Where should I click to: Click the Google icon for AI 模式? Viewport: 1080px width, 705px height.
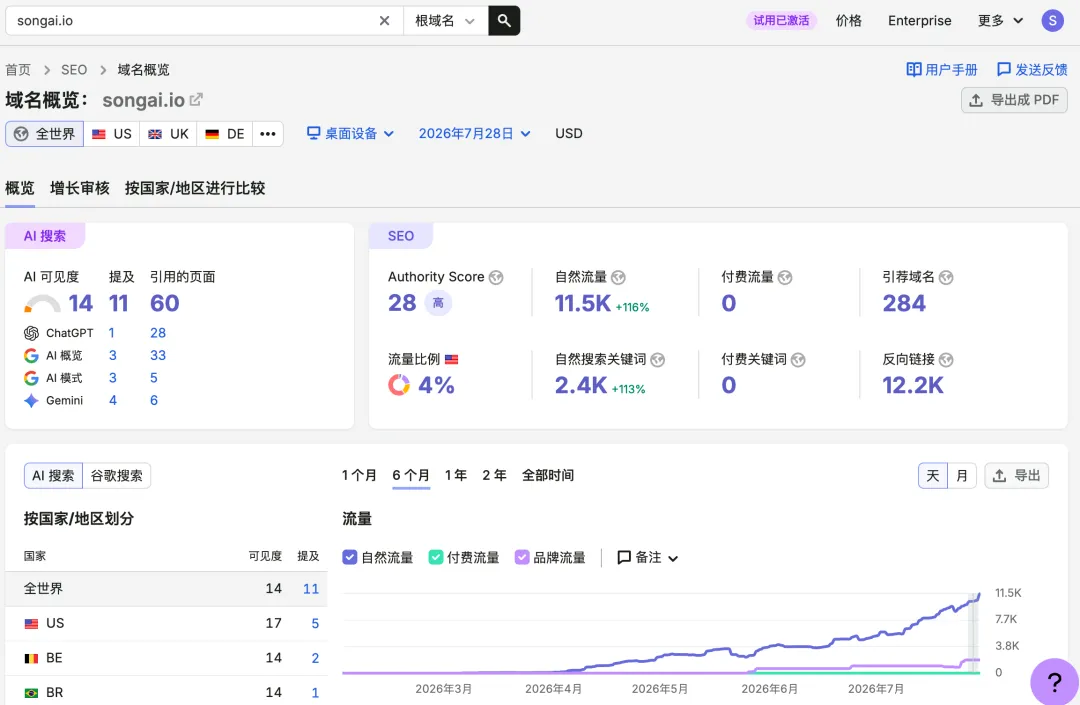point(31,378)
